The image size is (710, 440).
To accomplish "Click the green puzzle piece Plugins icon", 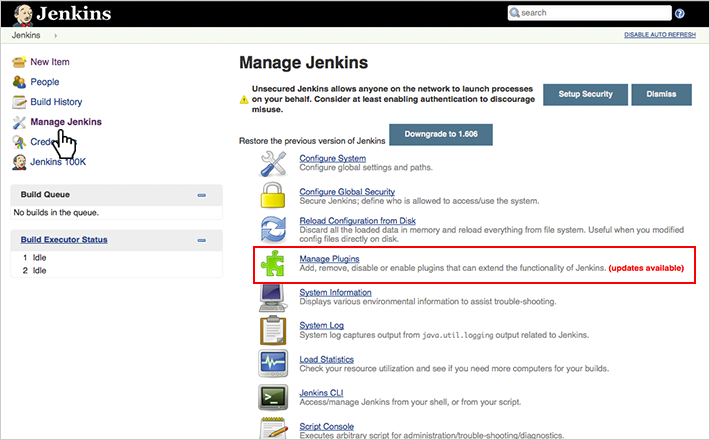I will (273, 263).
